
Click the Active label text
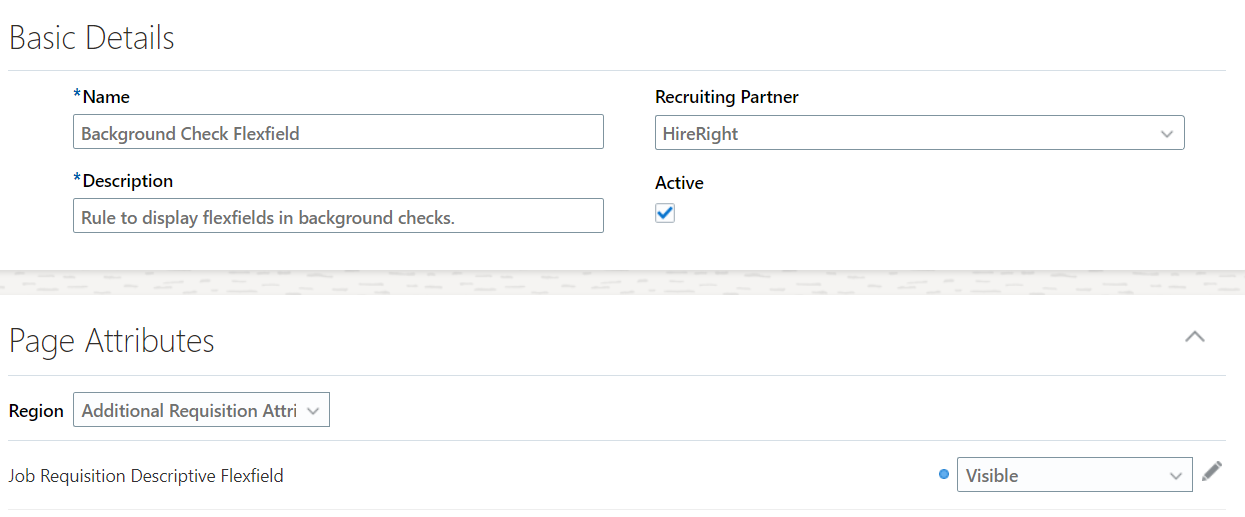pyautogui.click(x=679, y=183)
